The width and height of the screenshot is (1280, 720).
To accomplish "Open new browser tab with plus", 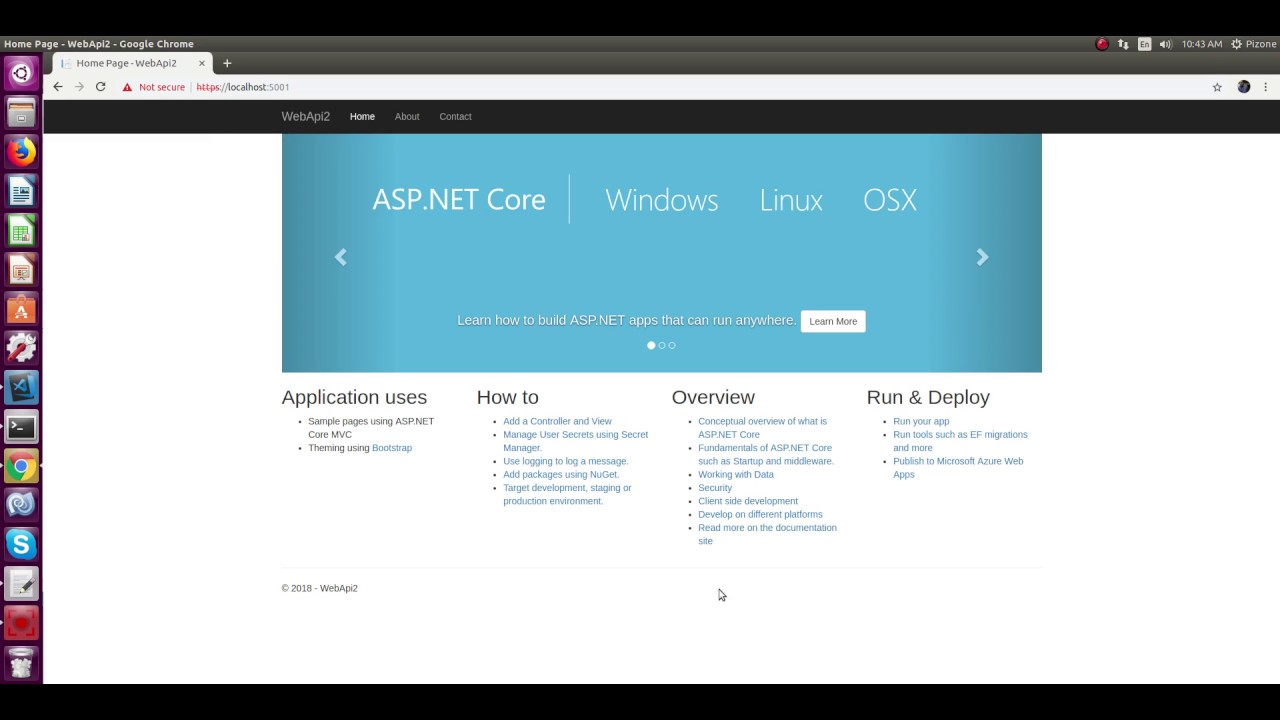I will [227, 63].
